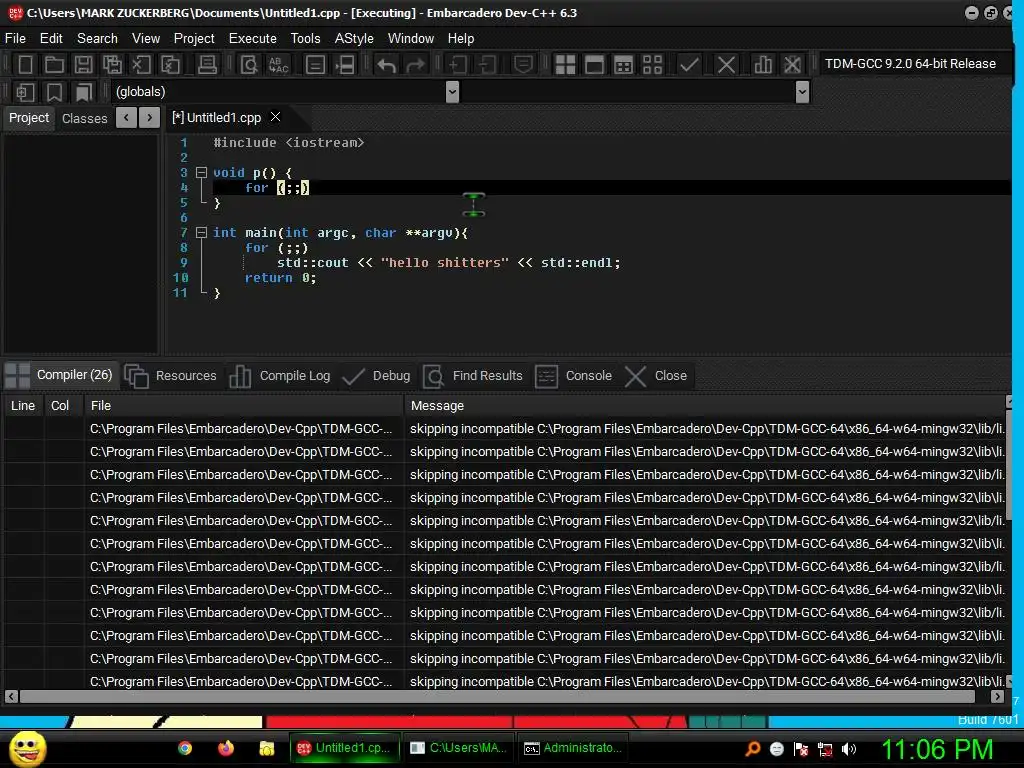Click the Close file toolbar icon
This screenshot has width=1024, height=768.
pos(141,64)
